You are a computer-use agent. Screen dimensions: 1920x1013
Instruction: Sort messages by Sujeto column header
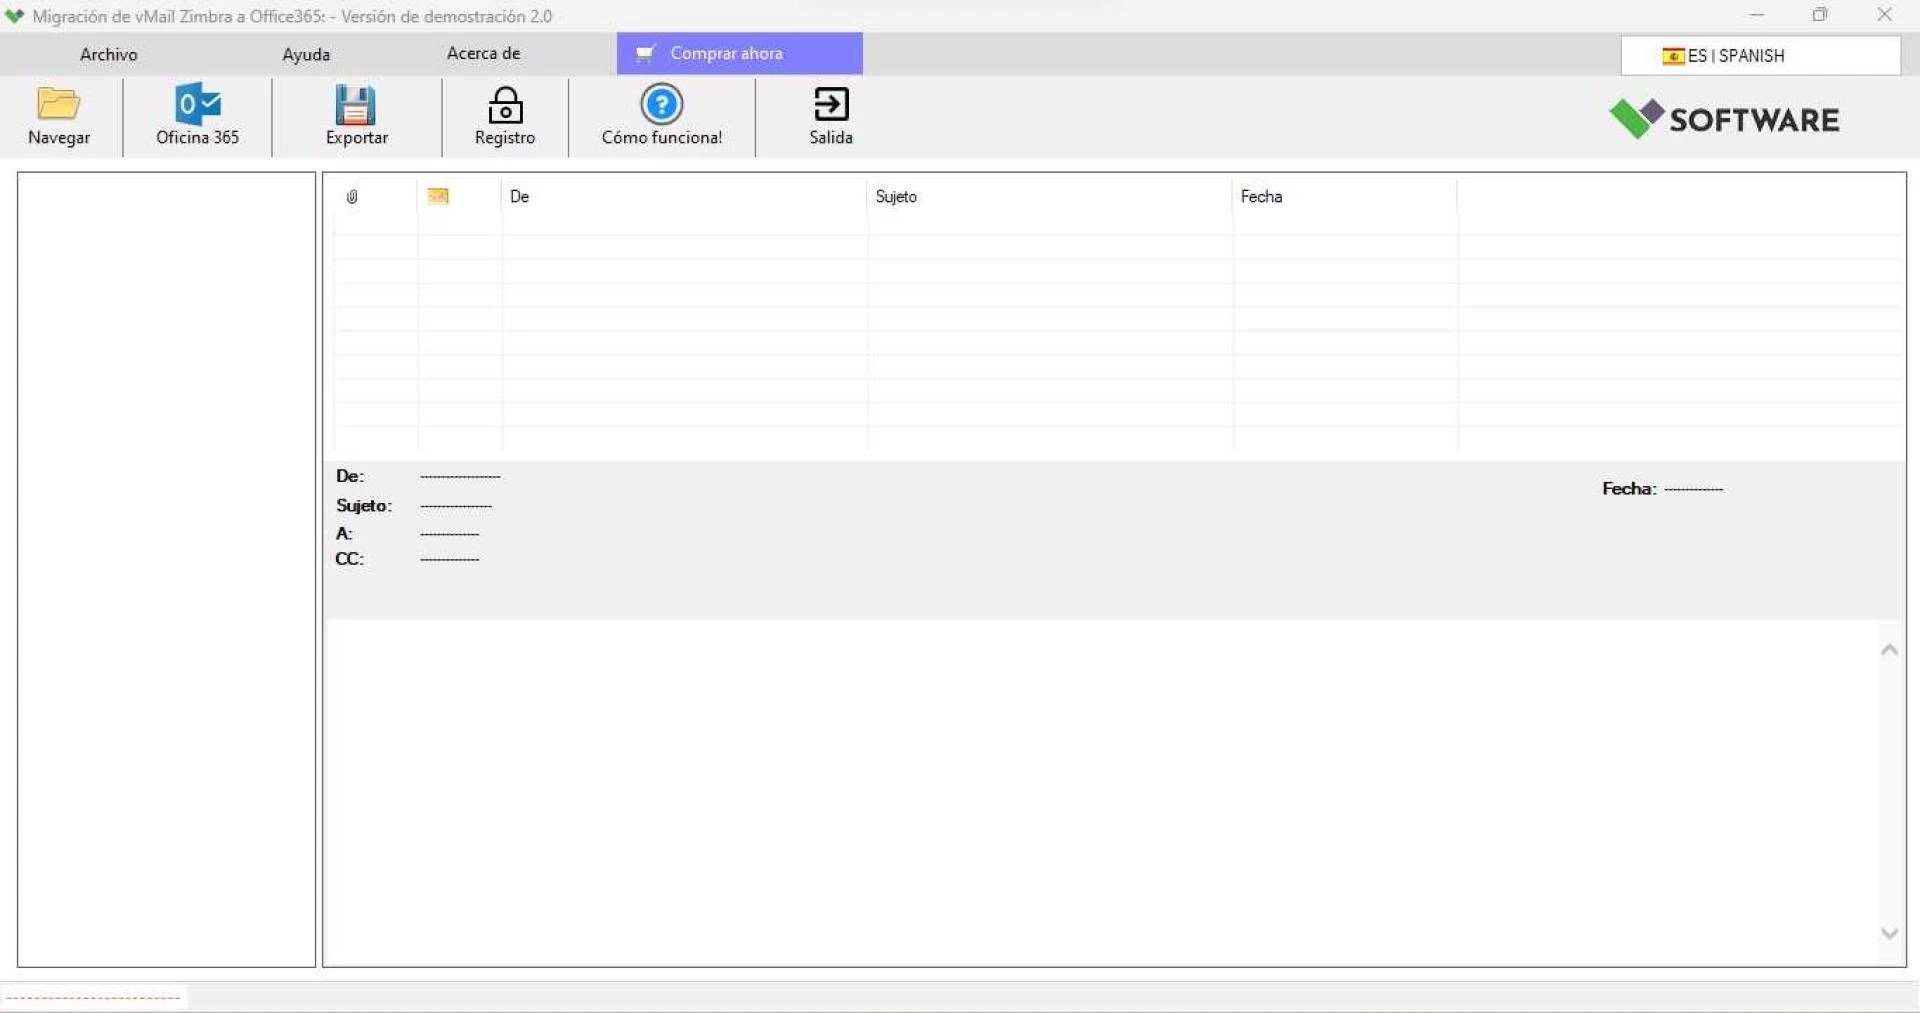pyautogui.click(x=896, y=197)
